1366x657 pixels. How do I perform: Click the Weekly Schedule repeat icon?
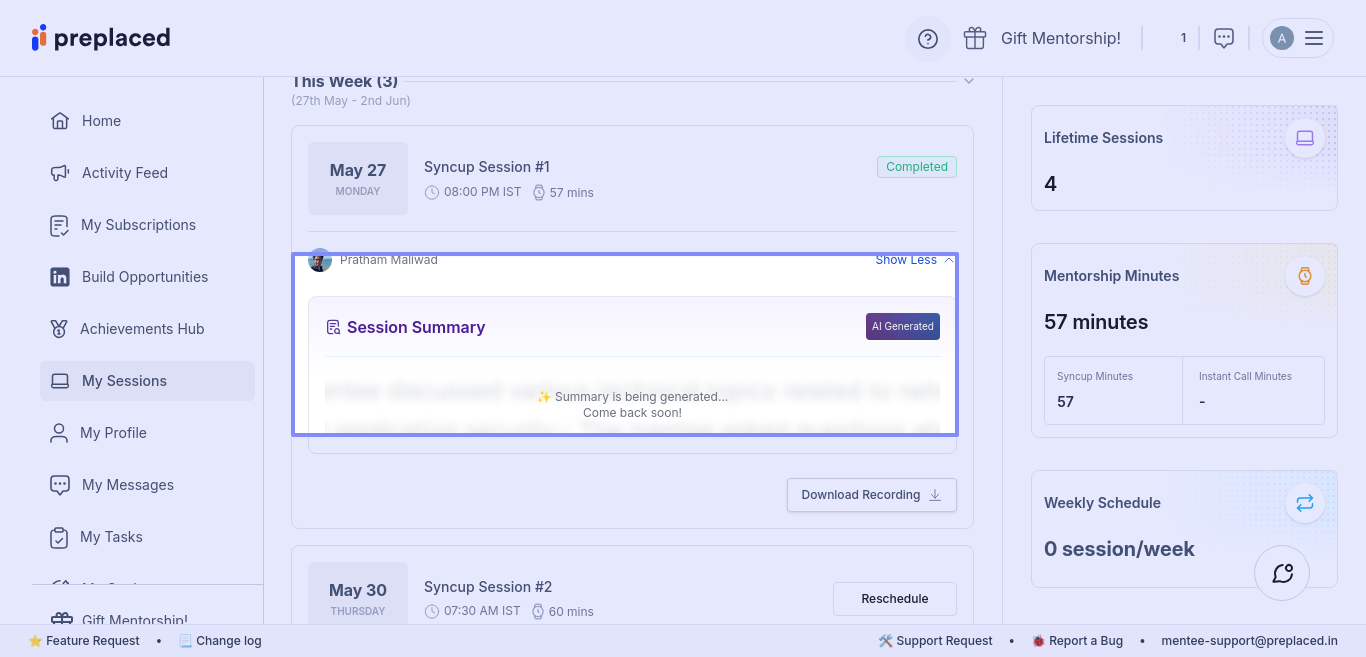(1305, 503)
